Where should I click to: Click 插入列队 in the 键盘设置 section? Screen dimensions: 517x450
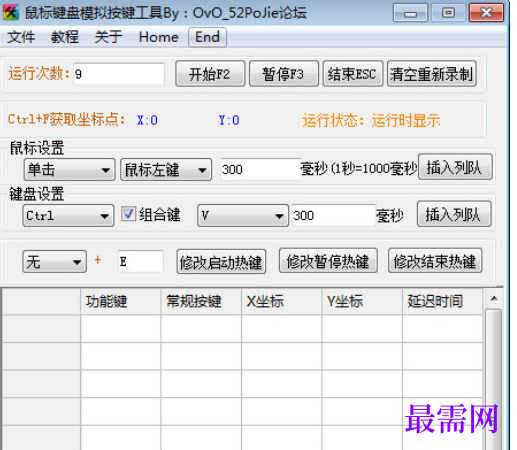(x=454, y=214)
